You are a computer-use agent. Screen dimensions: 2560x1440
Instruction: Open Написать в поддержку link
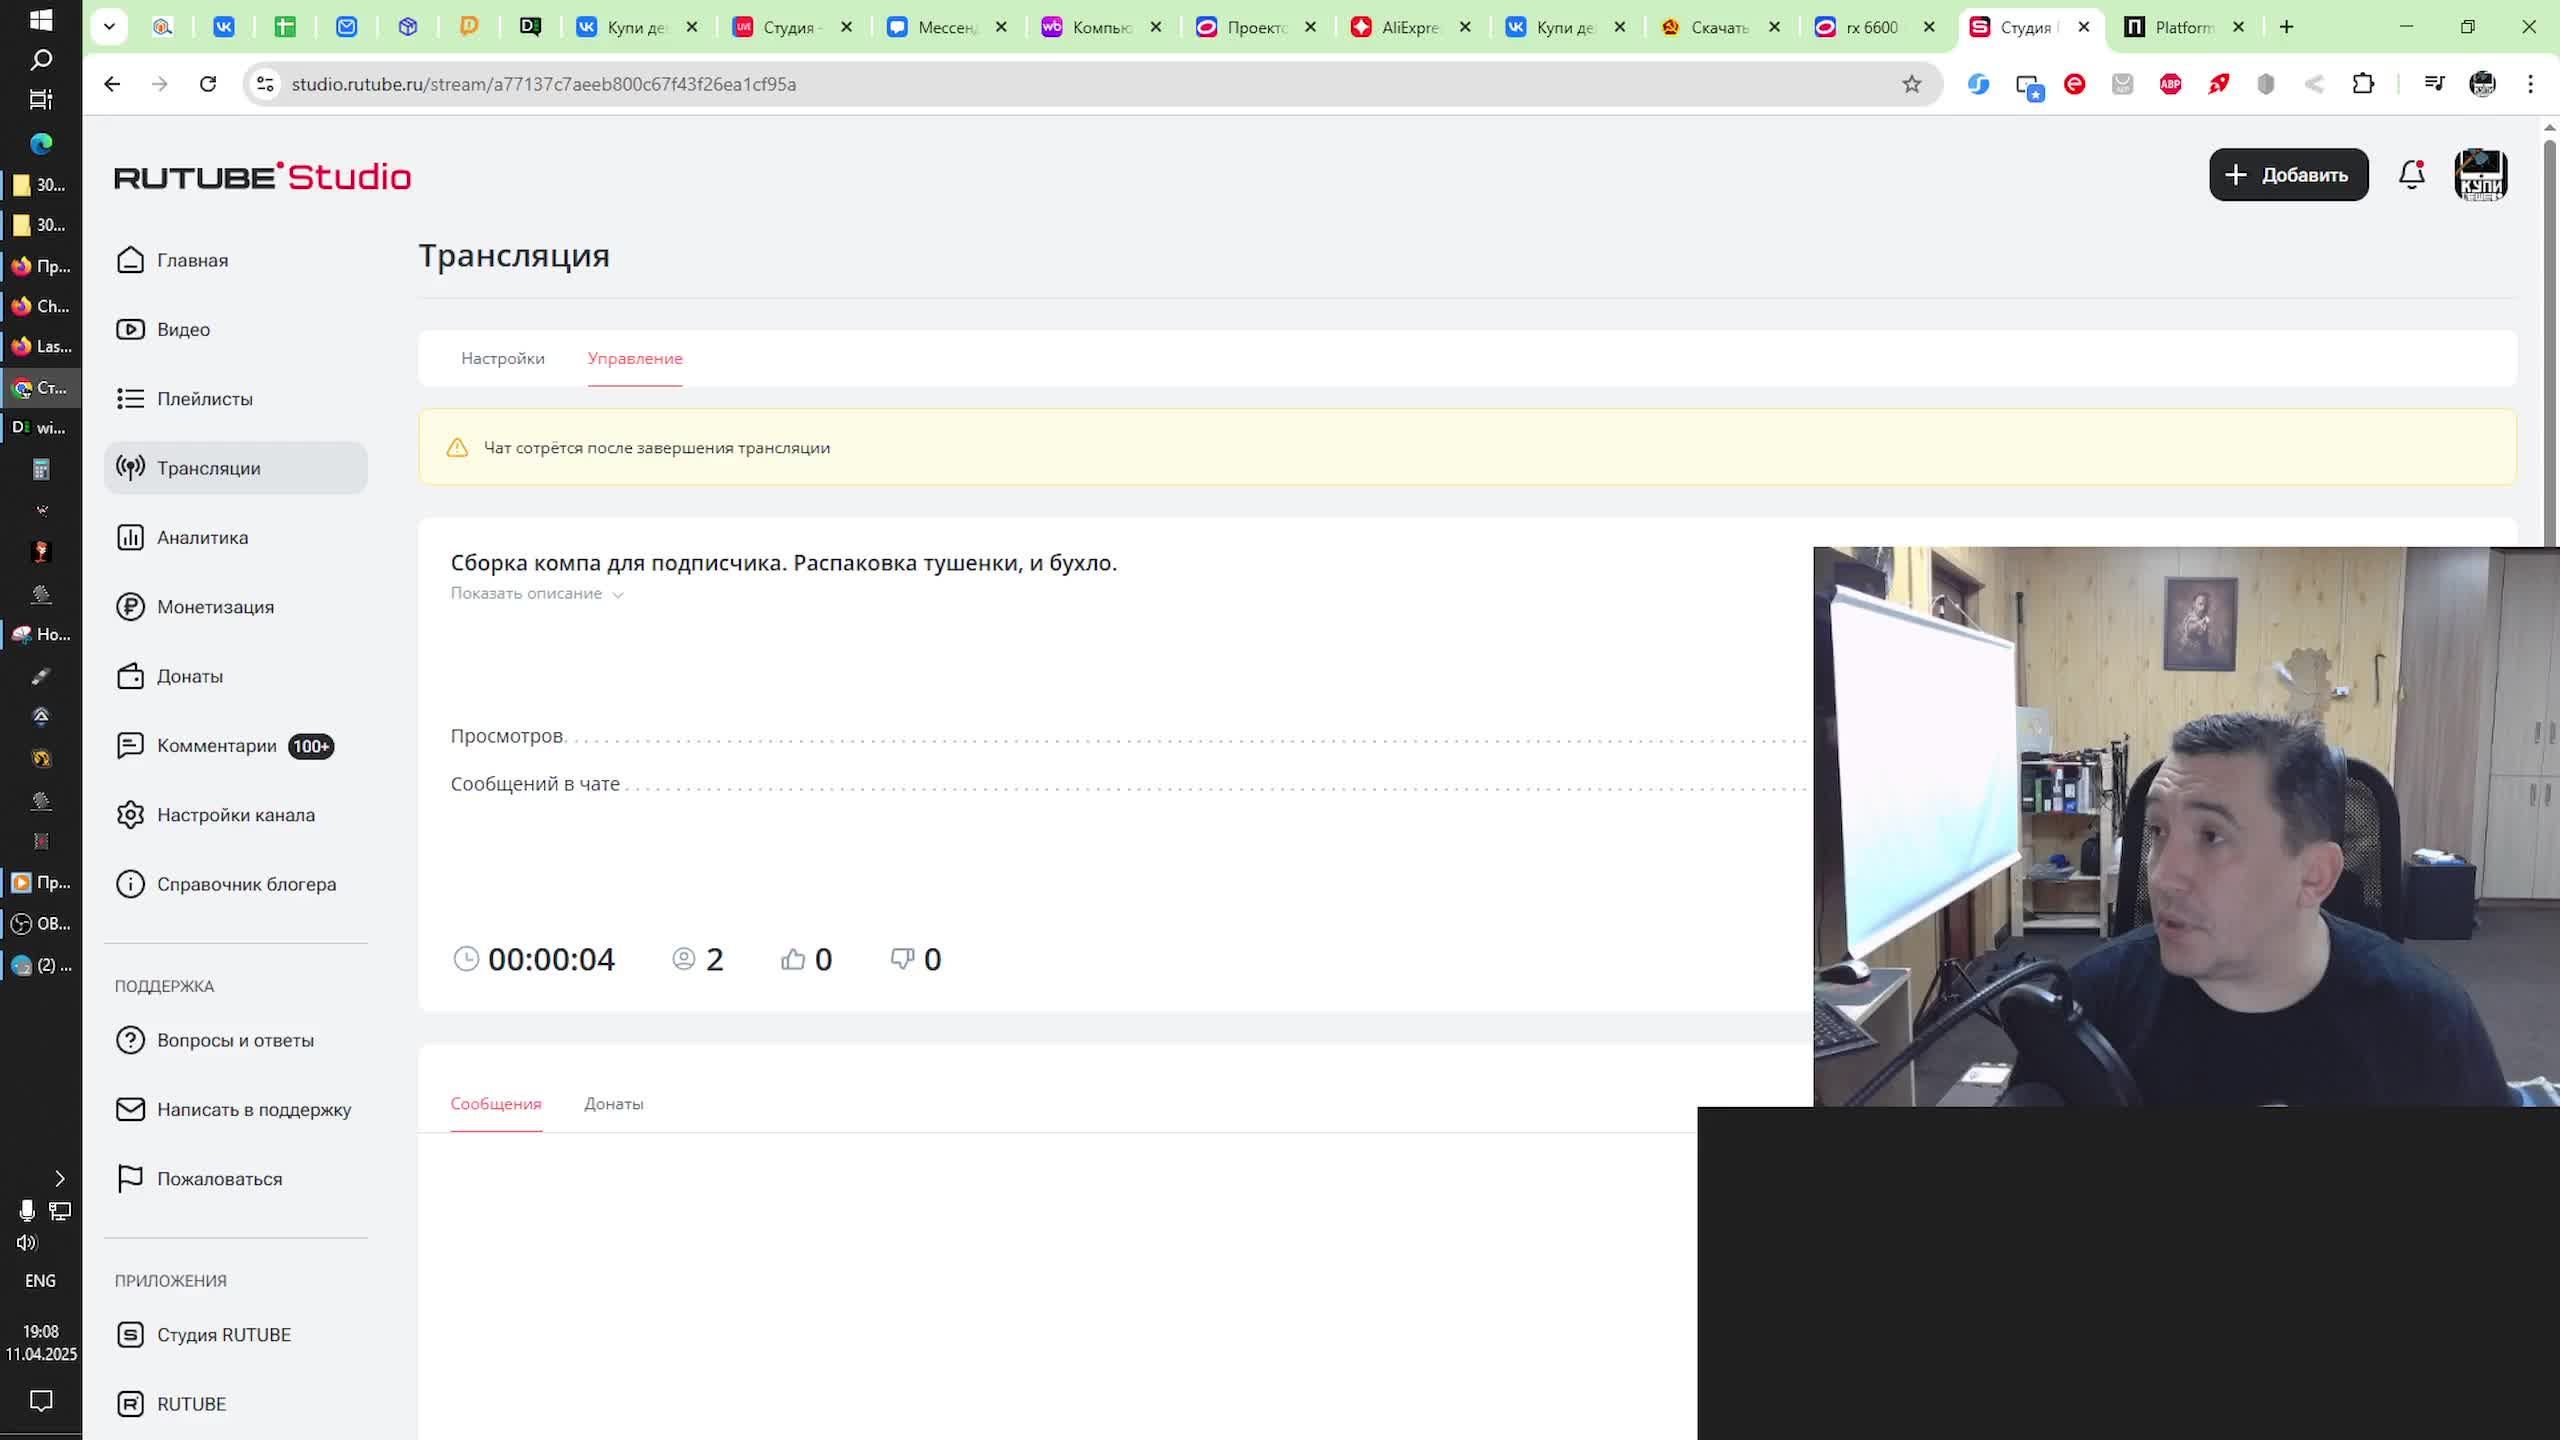[253, 1110]
